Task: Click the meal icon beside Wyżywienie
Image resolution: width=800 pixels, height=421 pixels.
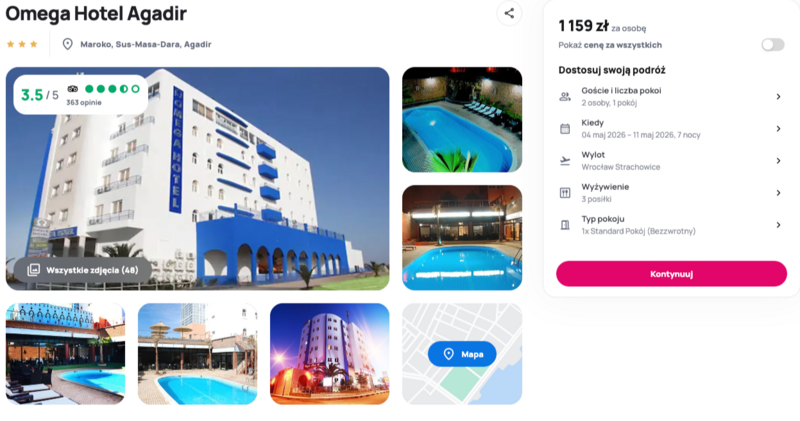Action: (x=565, y=193)
